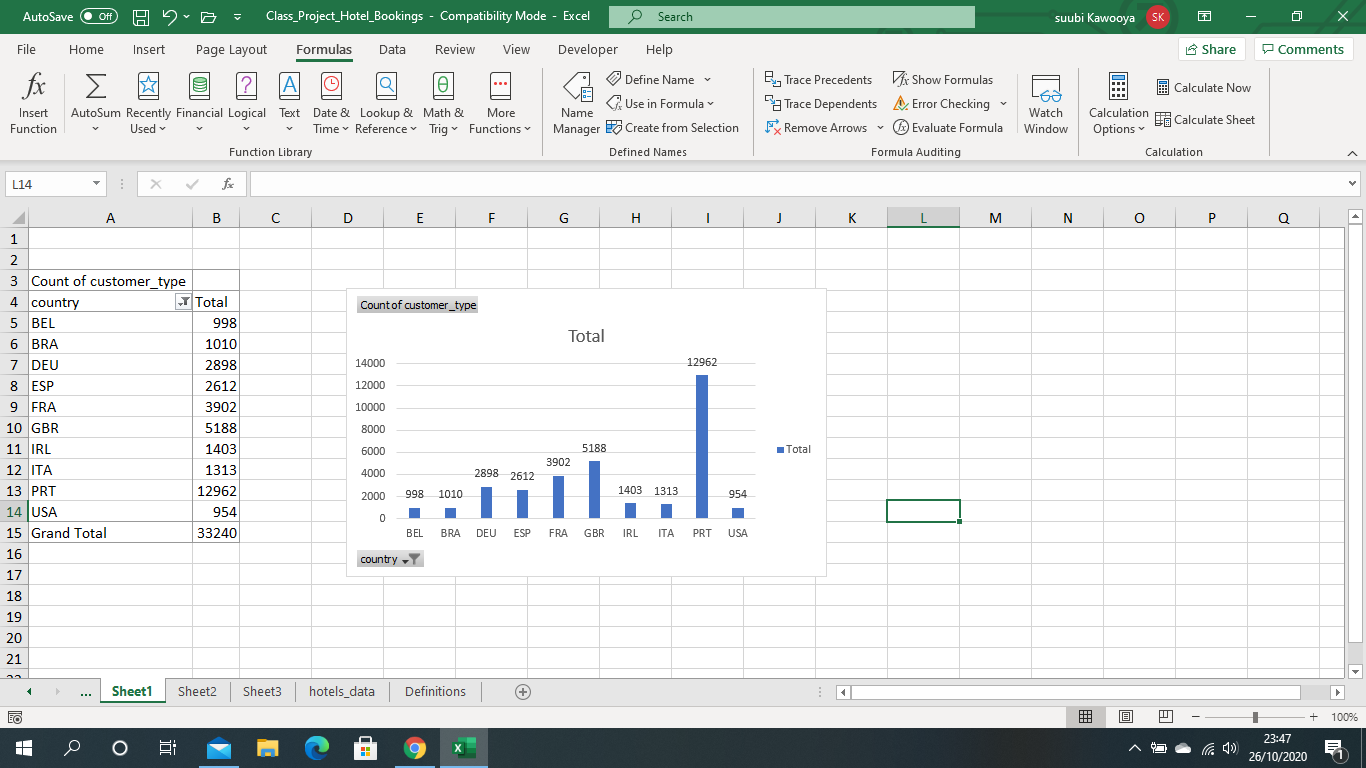
Task: Open Chrome from the taskbar
Action: click(x=414, y=748)
